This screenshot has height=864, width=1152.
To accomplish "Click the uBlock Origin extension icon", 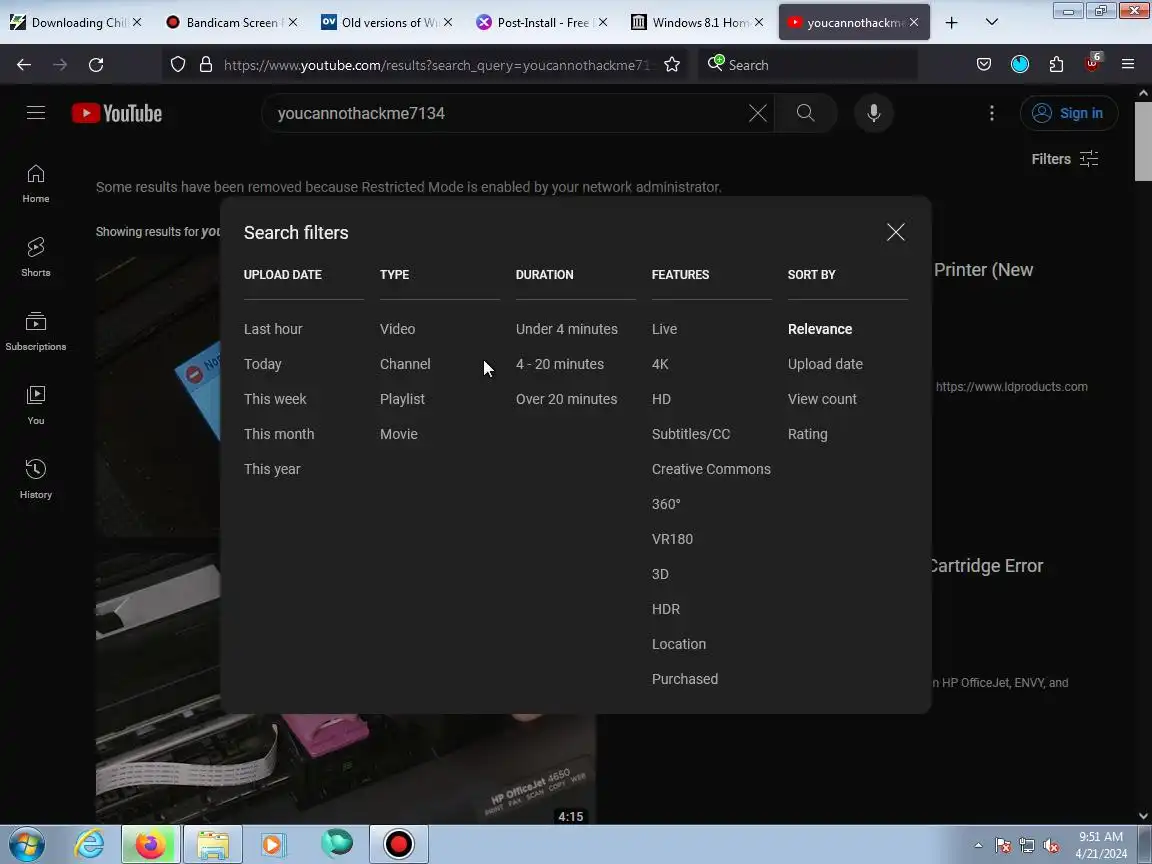I will (x=1092, y=64).
